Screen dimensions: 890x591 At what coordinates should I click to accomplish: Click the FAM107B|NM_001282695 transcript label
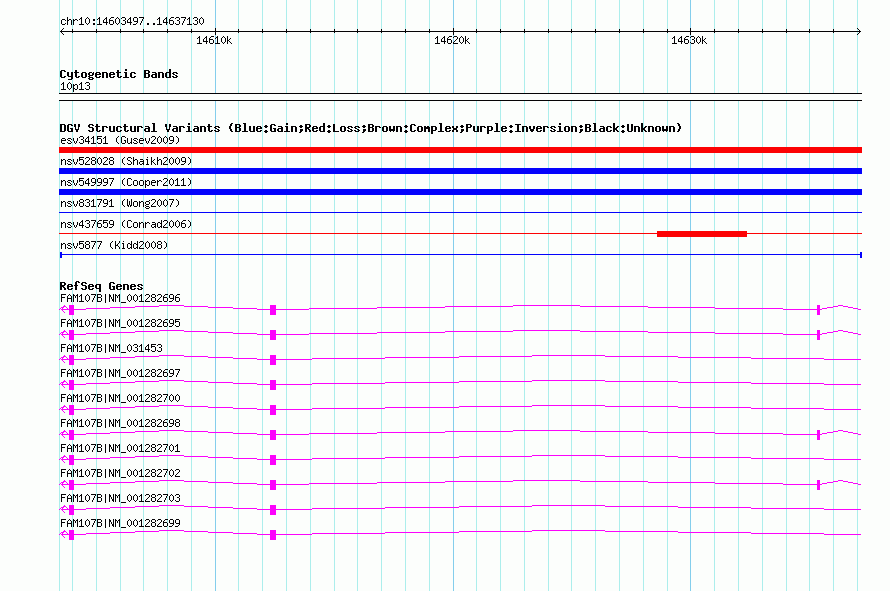click(120, 323)
